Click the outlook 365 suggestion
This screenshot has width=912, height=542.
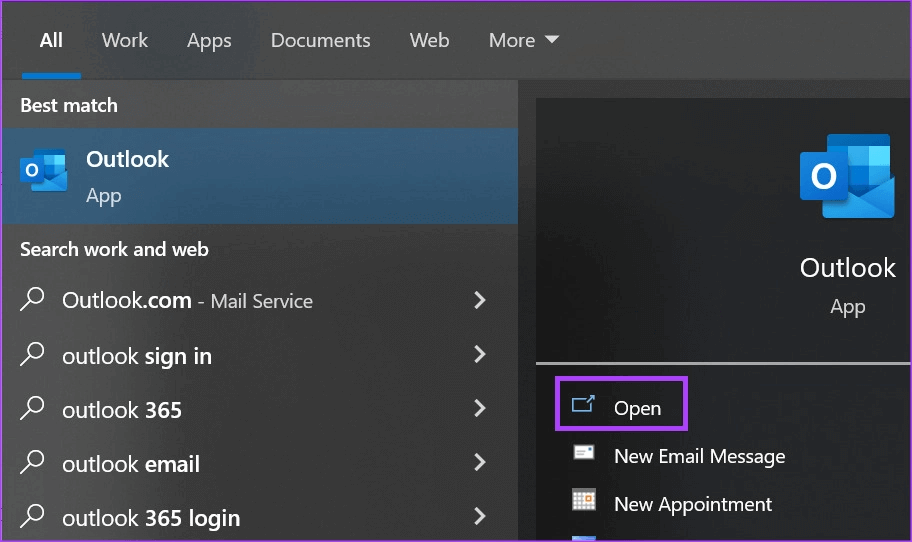[122, 410]
